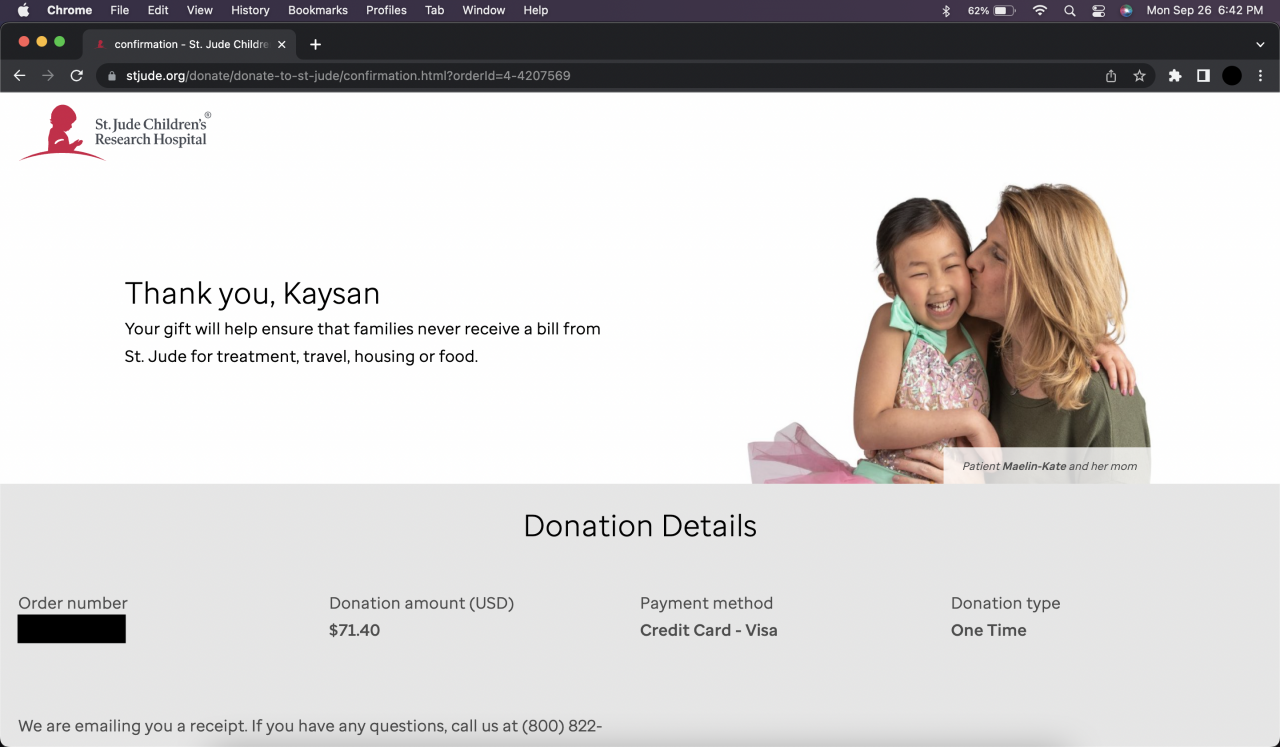View site information via the lock icon
The width and height of the screenshot is (1280, 747).
click(113, 76)
